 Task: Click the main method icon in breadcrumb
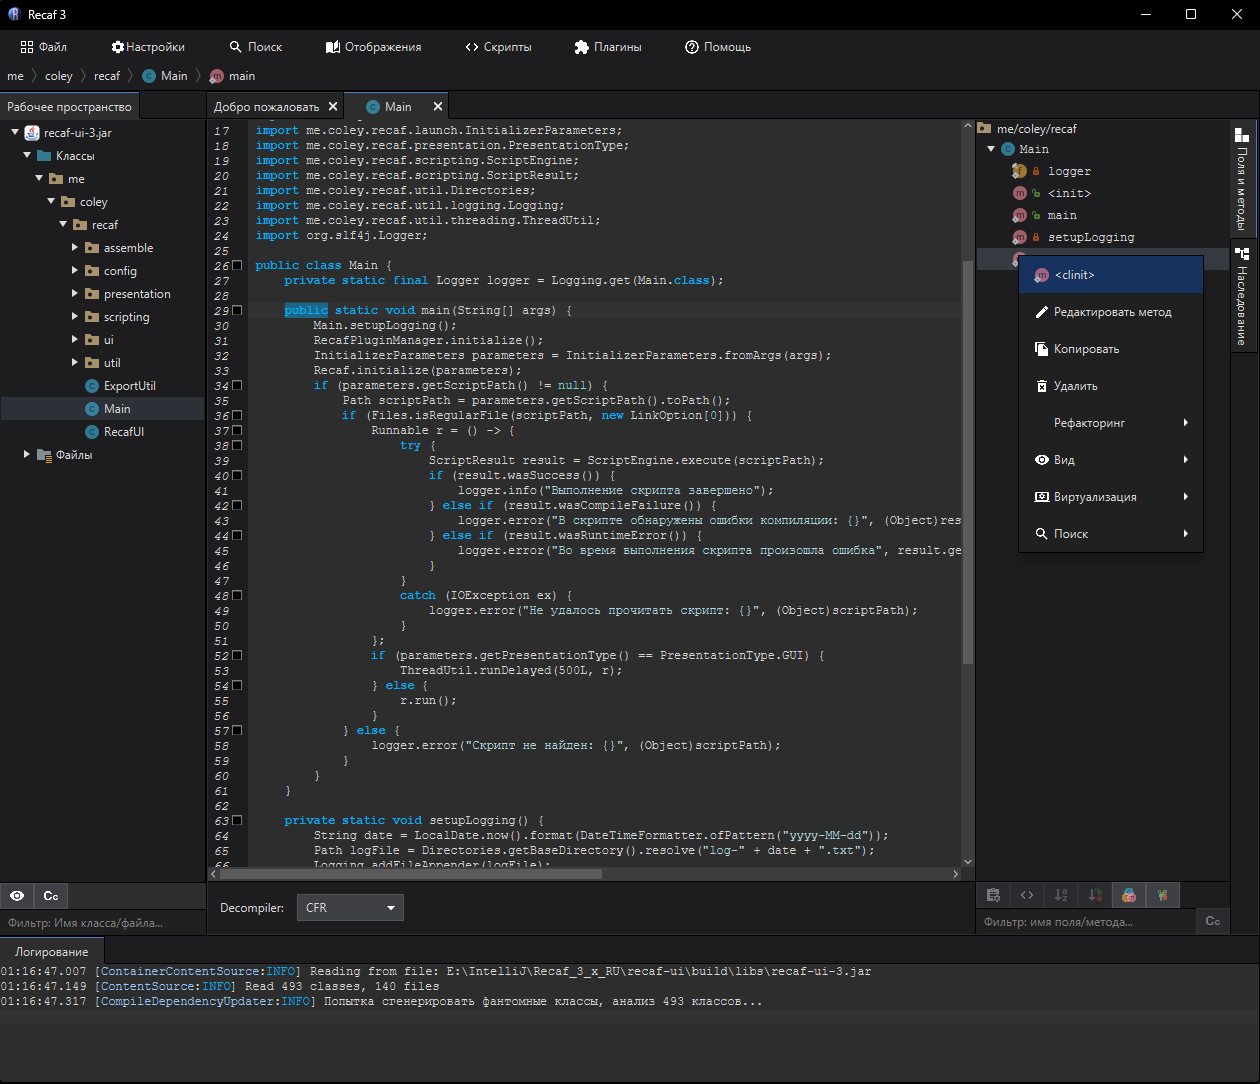click(217, 76)
